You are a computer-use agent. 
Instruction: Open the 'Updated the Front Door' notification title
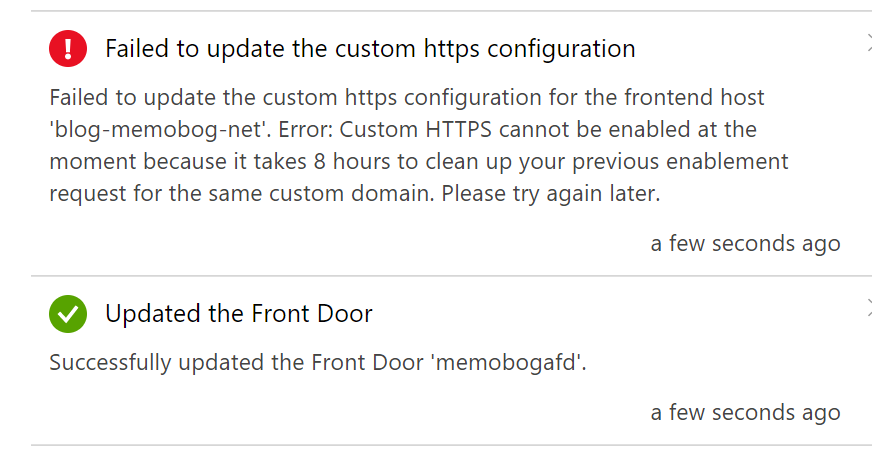point(239,314)
